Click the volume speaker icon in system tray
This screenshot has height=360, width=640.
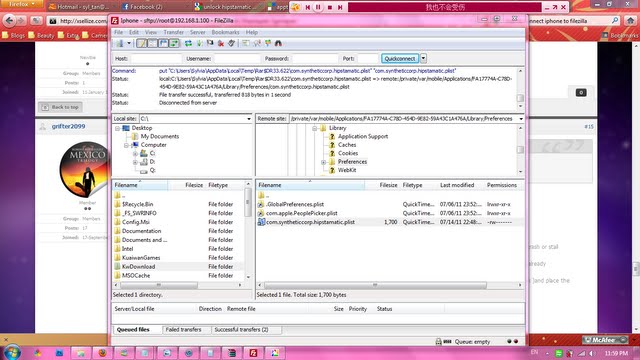[592, 353]
